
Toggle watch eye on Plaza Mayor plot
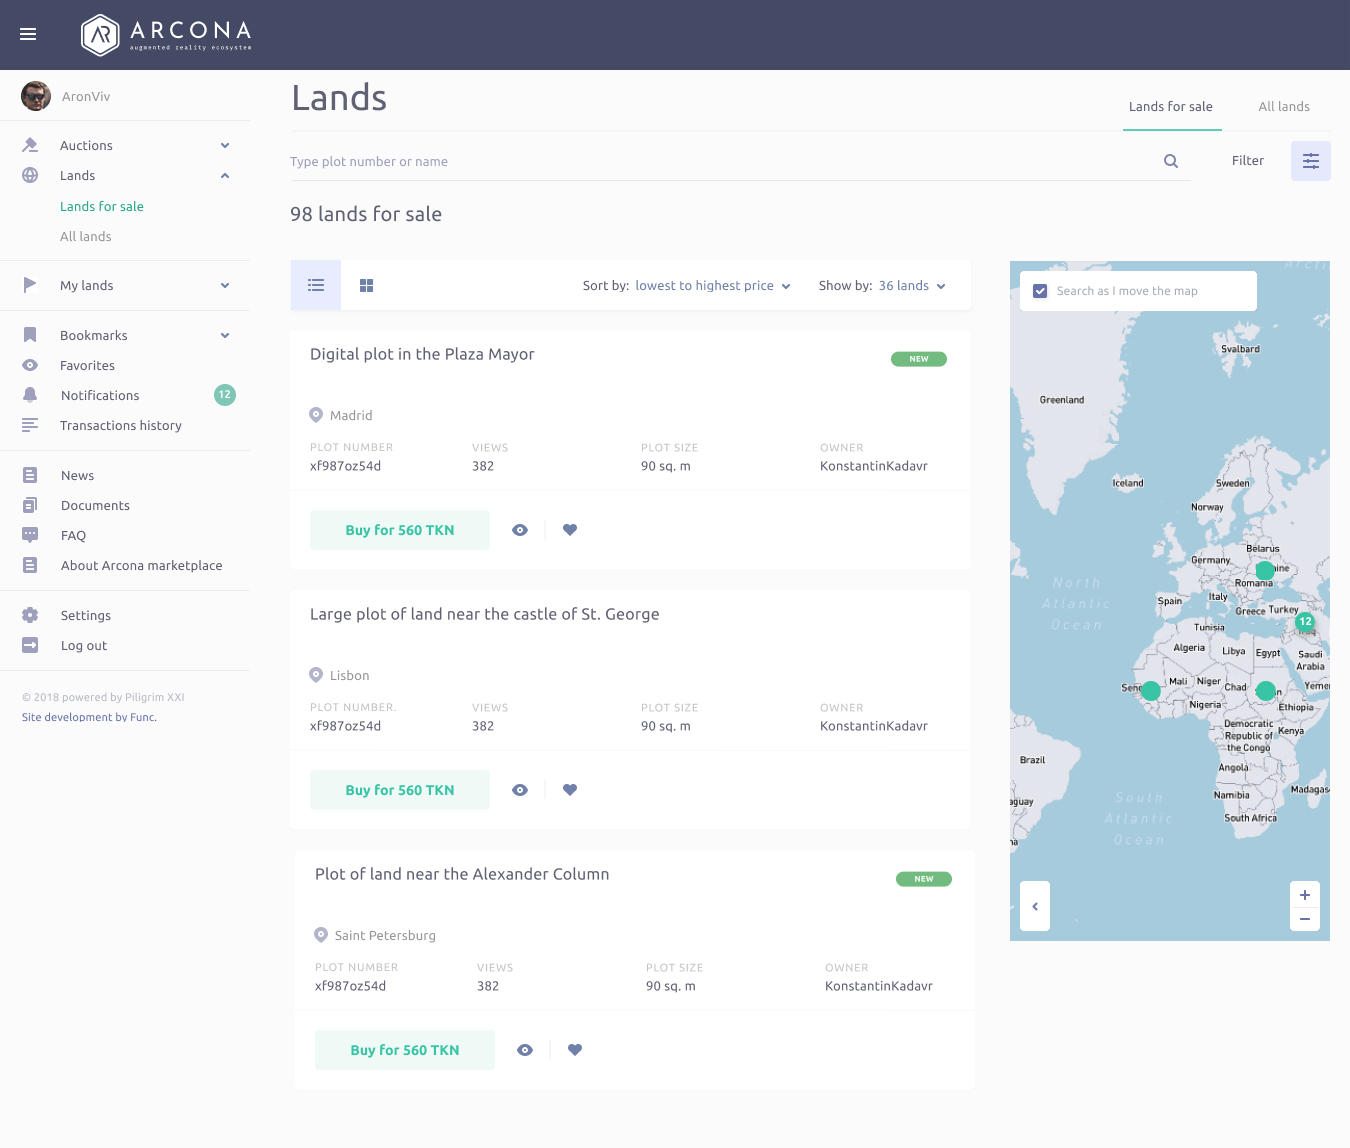click(x=520, y=530)
